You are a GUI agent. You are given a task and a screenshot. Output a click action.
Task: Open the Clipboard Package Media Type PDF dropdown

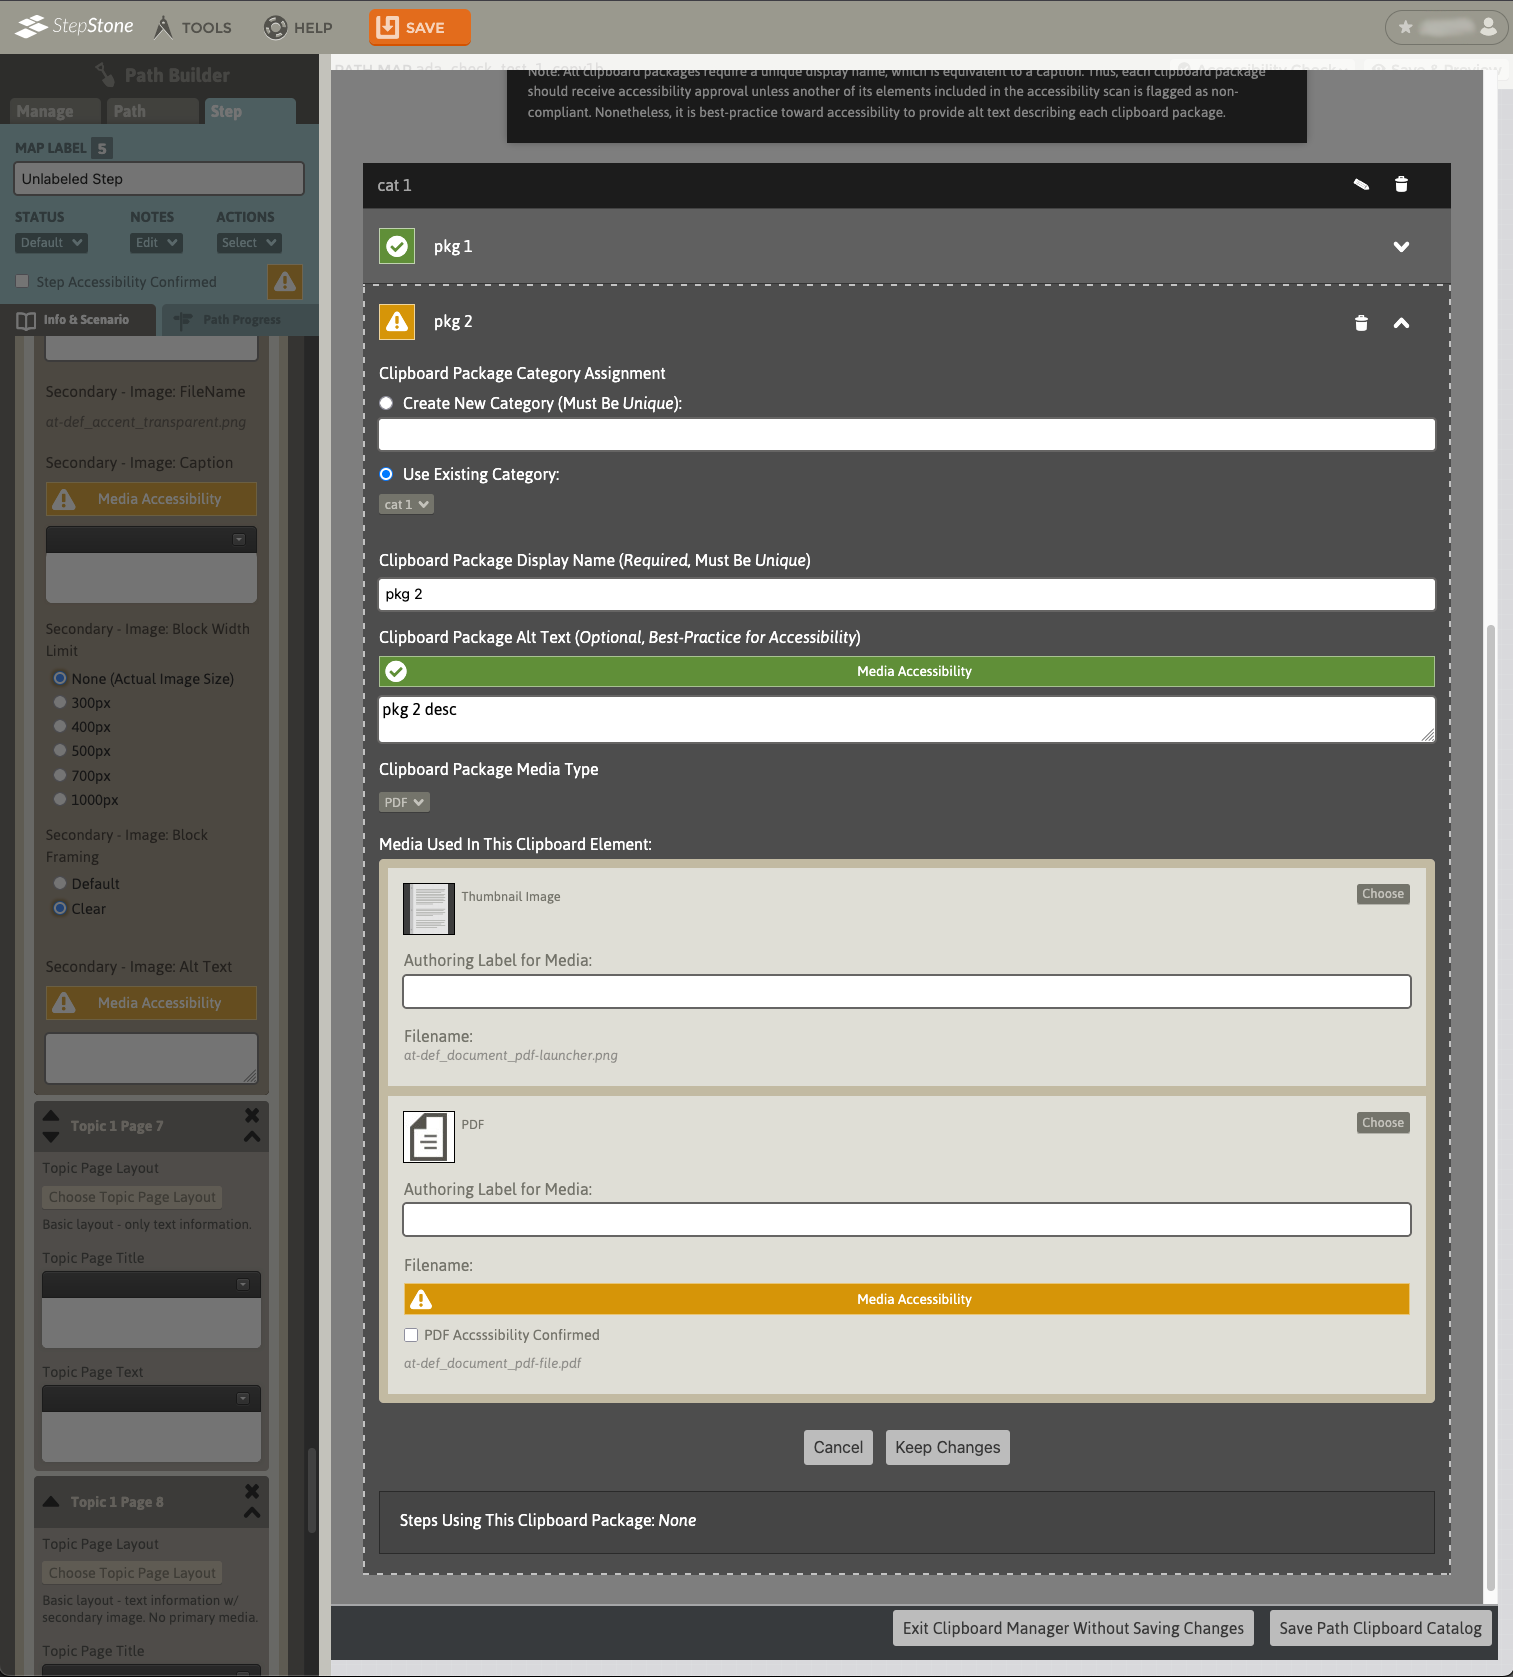(x=404, y=802)
